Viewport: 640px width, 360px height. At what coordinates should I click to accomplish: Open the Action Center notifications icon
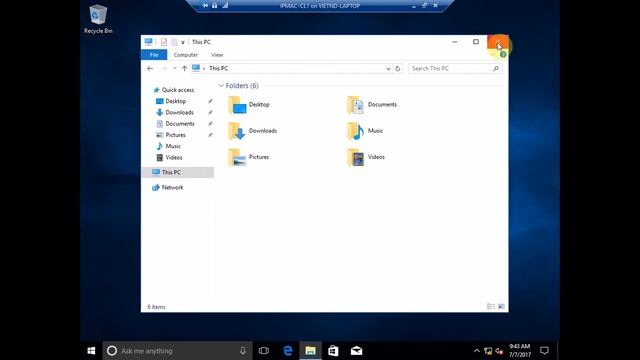coord(544,351)
